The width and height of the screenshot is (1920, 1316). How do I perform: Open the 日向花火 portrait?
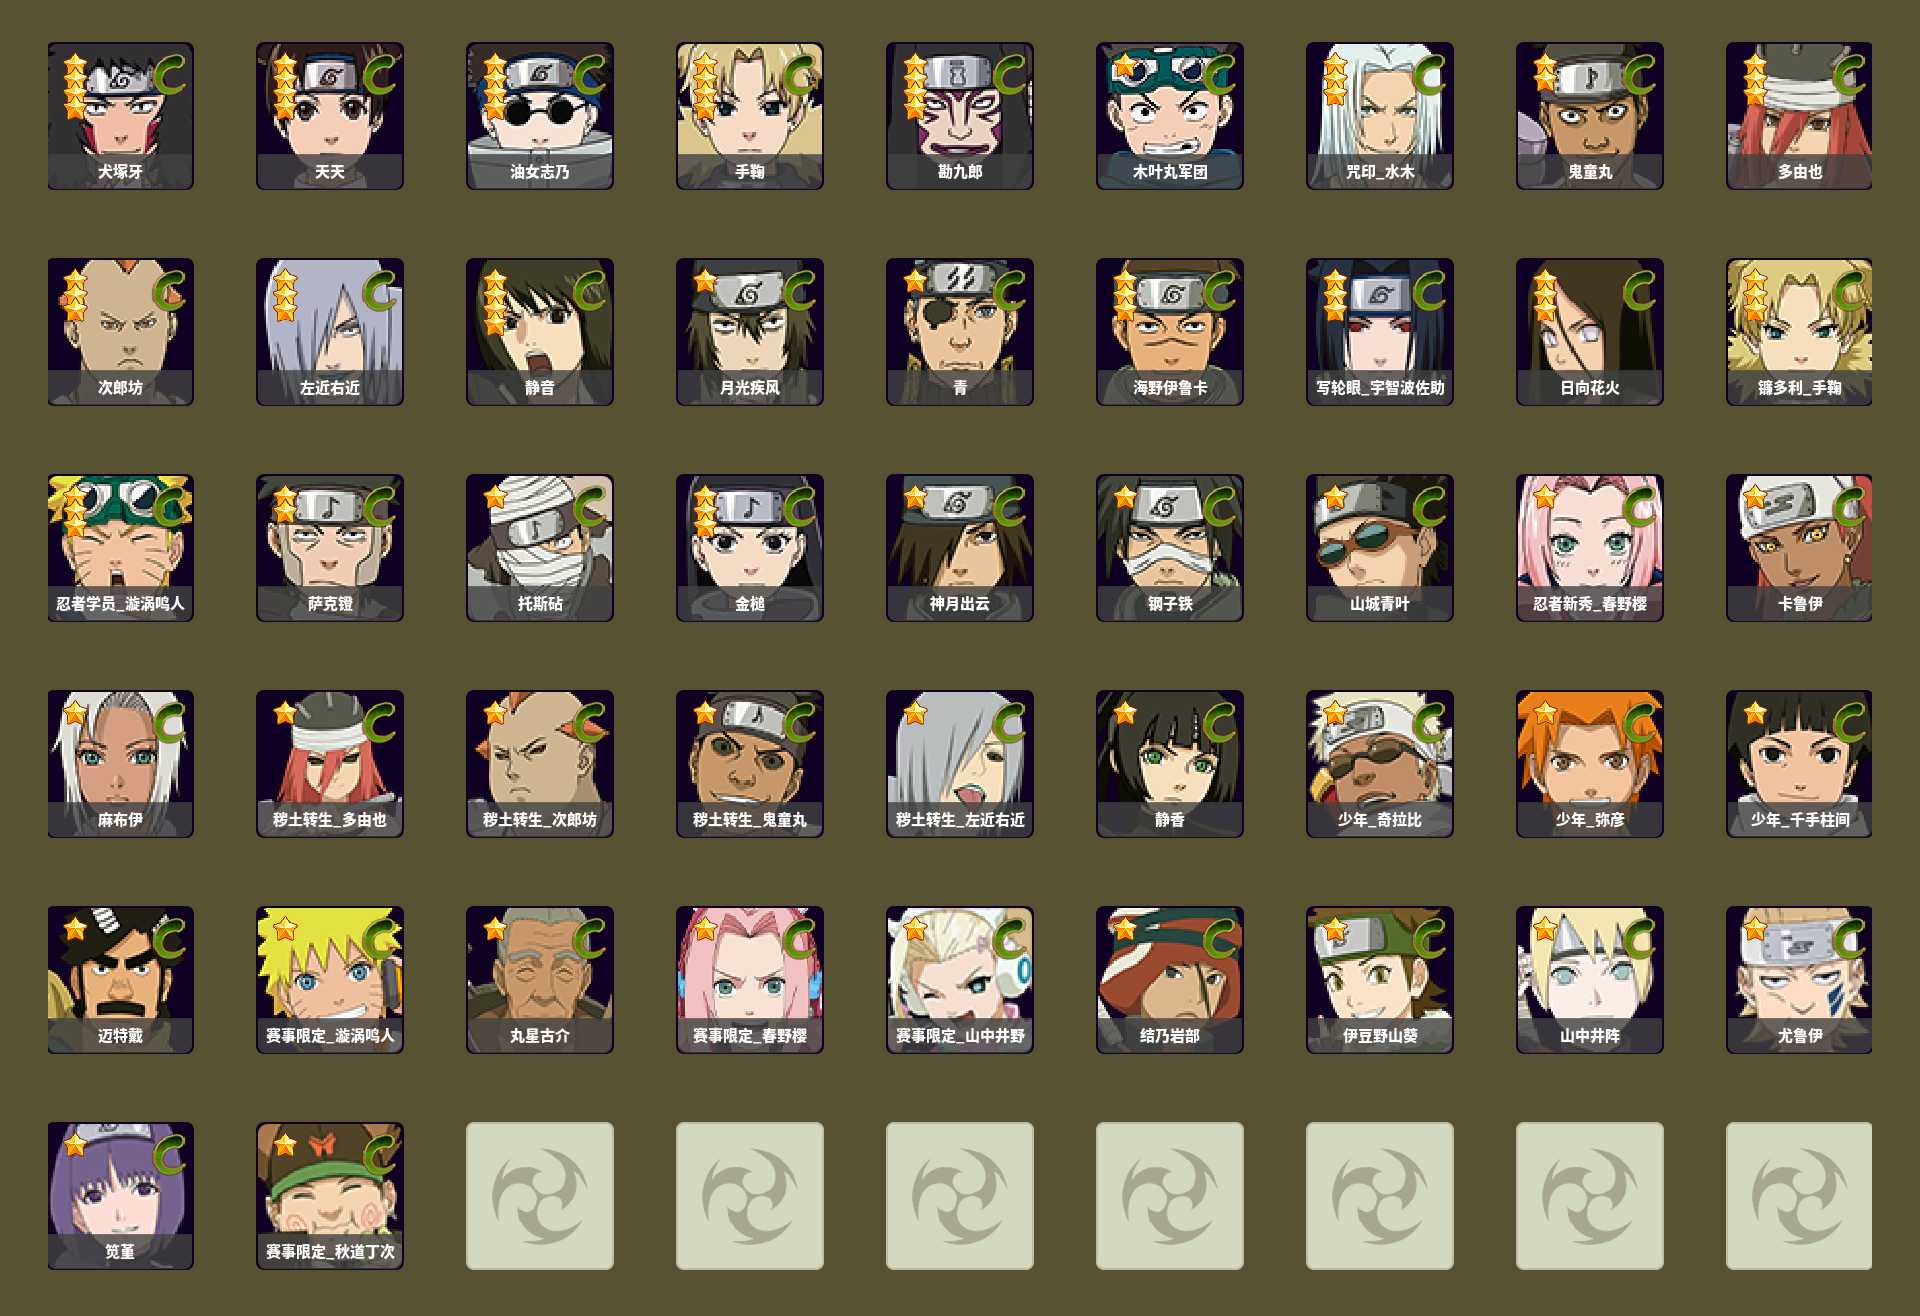[x=1590, y=332]
